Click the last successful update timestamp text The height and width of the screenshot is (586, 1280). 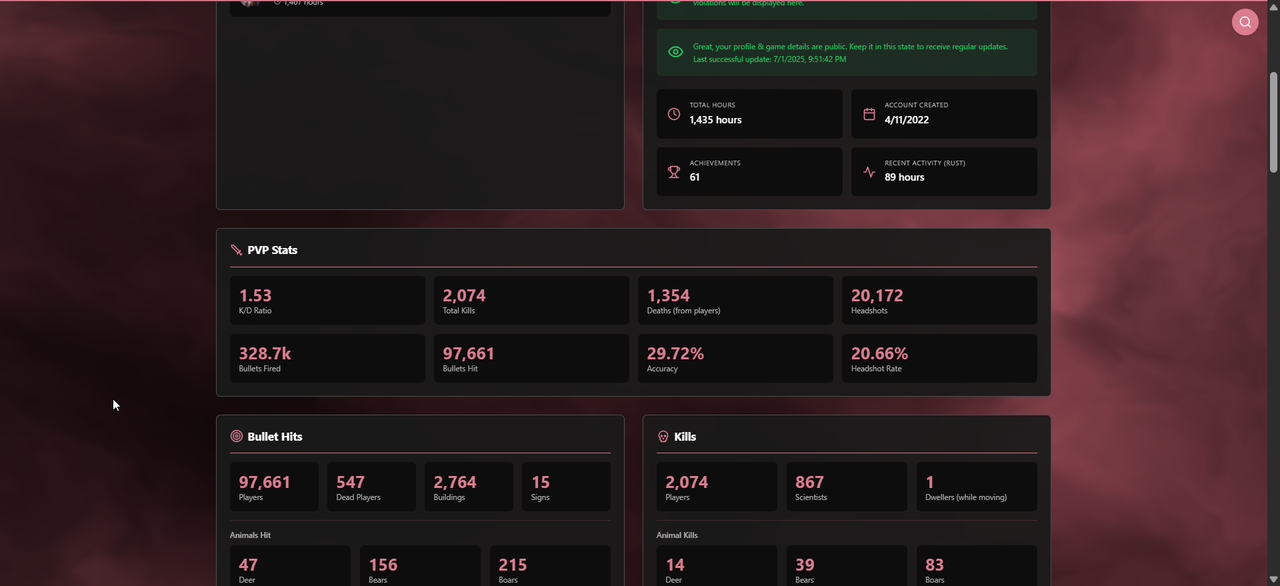click(769, 59)
